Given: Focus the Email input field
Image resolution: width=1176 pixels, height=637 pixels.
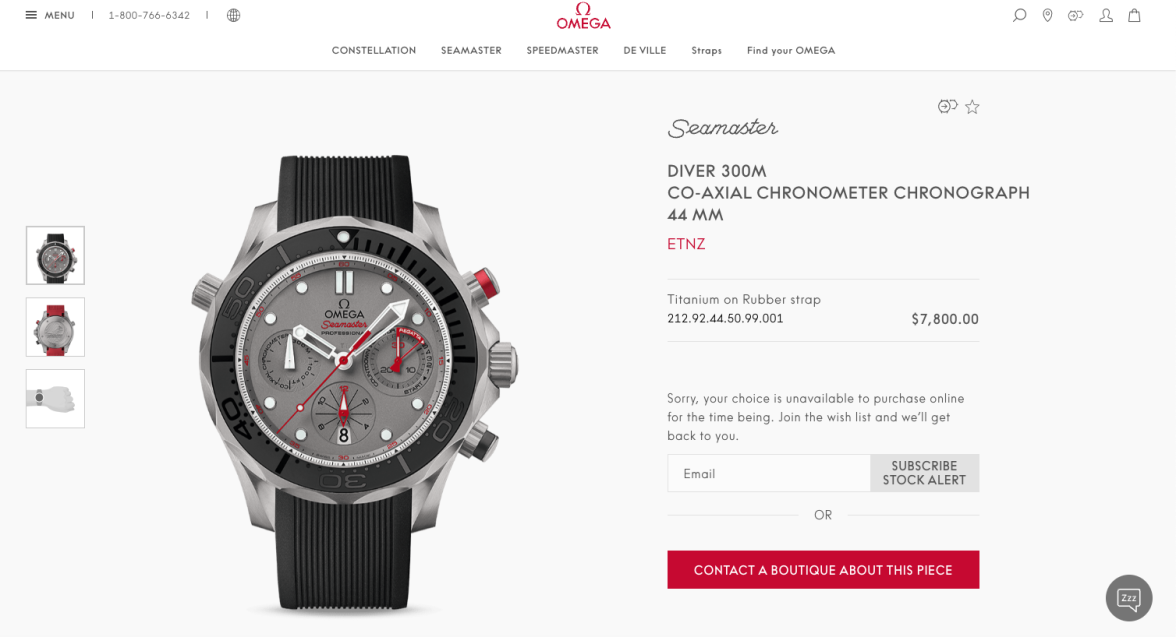Looking at the screenshot, I should pos(769,473).
